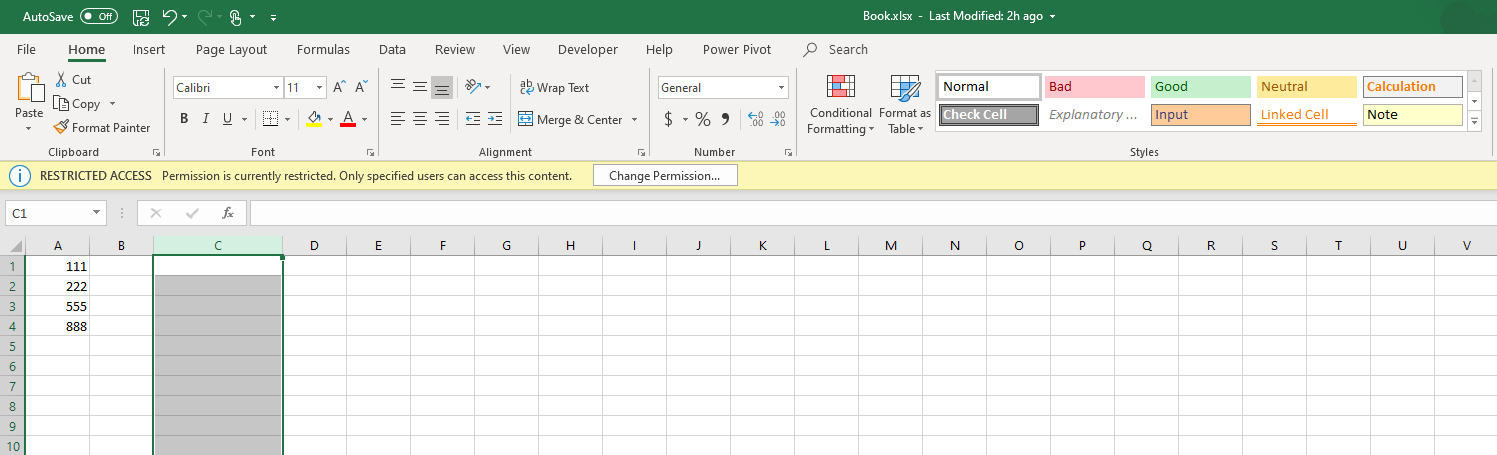
Task: Open the text Orientation options
Action: [478, 87]
